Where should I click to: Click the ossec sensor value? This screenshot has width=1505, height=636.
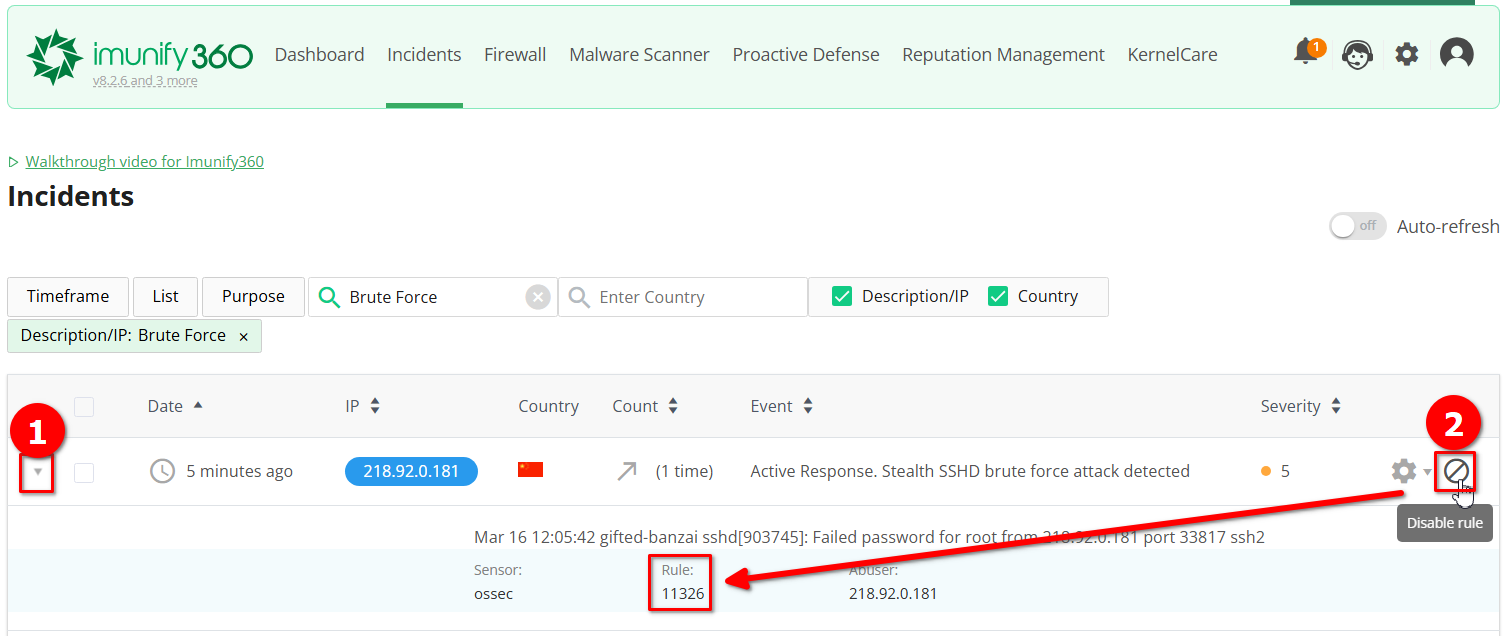tap(493, 594)
